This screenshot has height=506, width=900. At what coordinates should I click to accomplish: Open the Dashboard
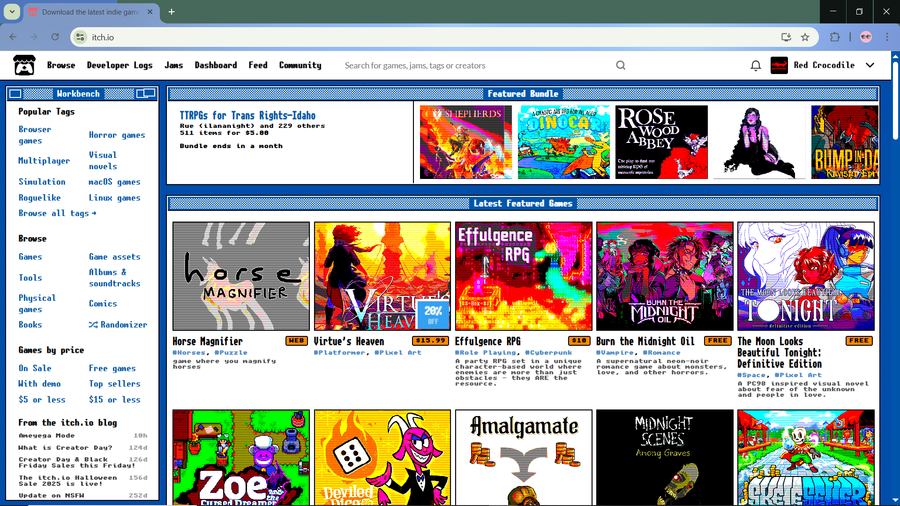215,65
